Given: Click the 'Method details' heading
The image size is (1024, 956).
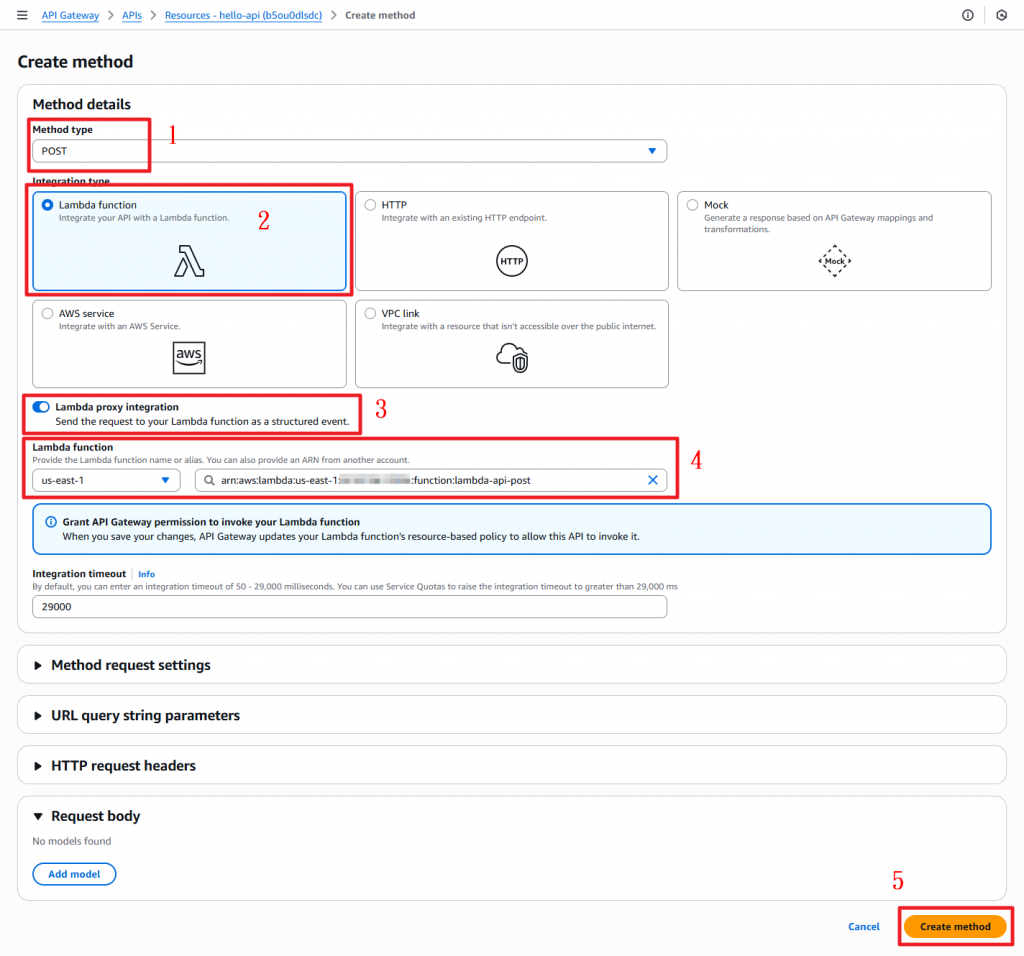Looking at the screenshot, I should coord(82,104).
